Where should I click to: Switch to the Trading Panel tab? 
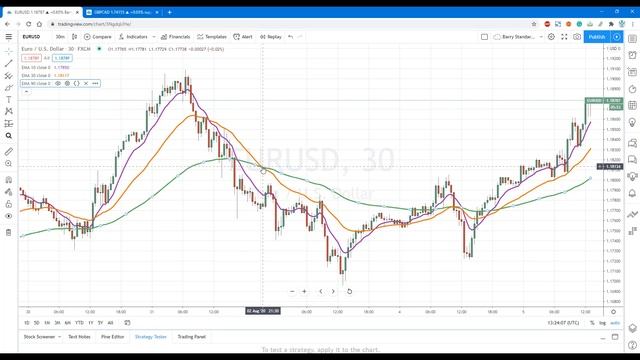(192, 337)
